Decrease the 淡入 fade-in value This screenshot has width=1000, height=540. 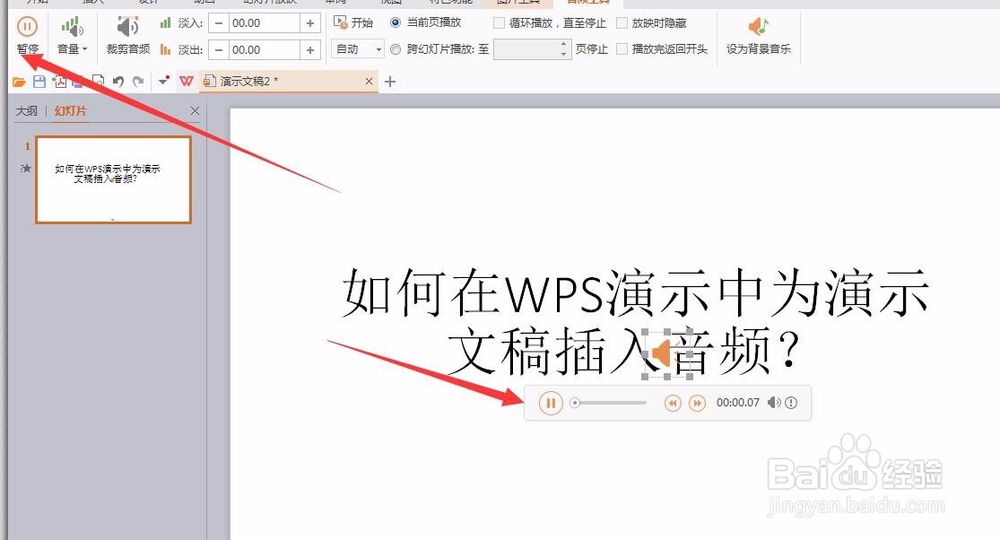[x=219, y=23]
